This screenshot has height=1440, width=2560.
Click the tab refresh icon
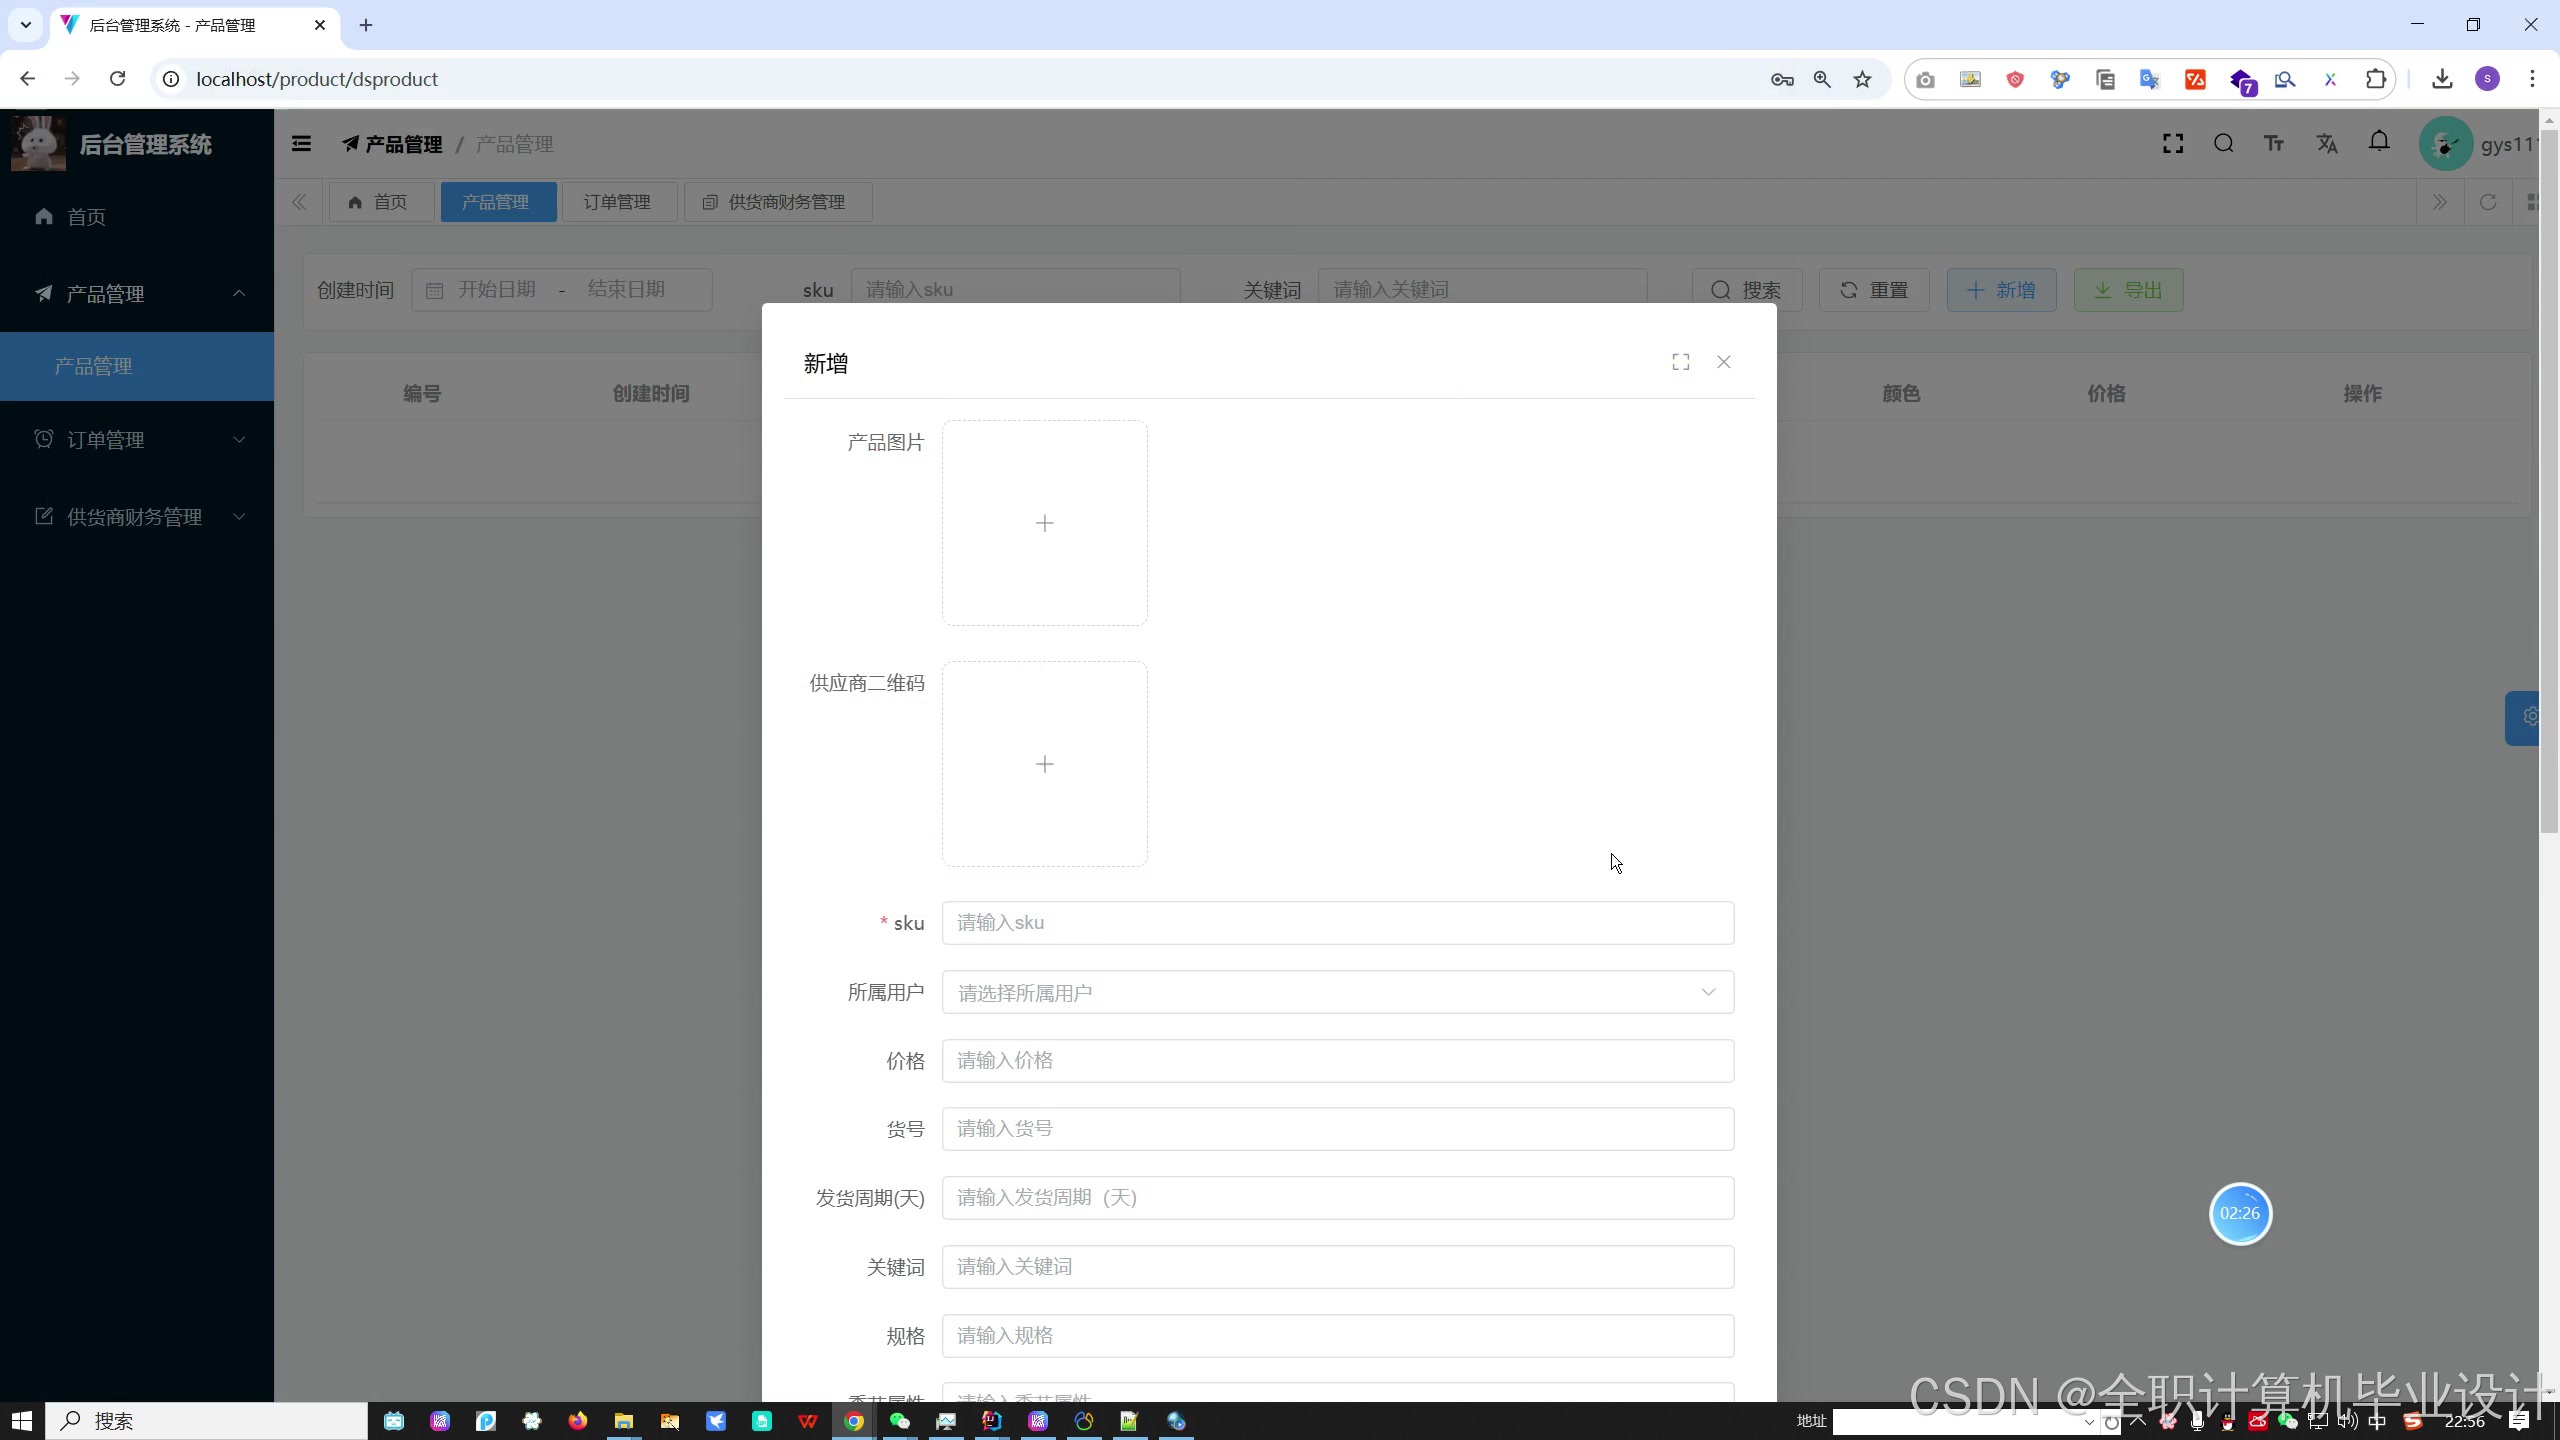2488,202
